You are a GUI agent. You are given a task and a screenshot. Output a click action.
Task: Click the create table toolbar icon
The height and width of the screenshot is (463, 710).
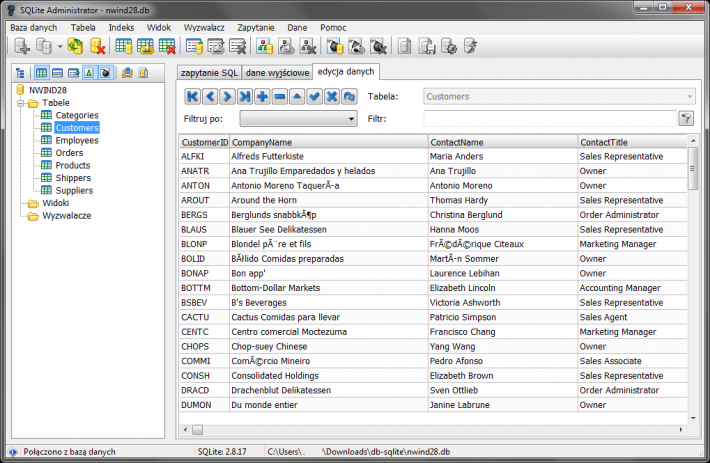click(123, 46)
